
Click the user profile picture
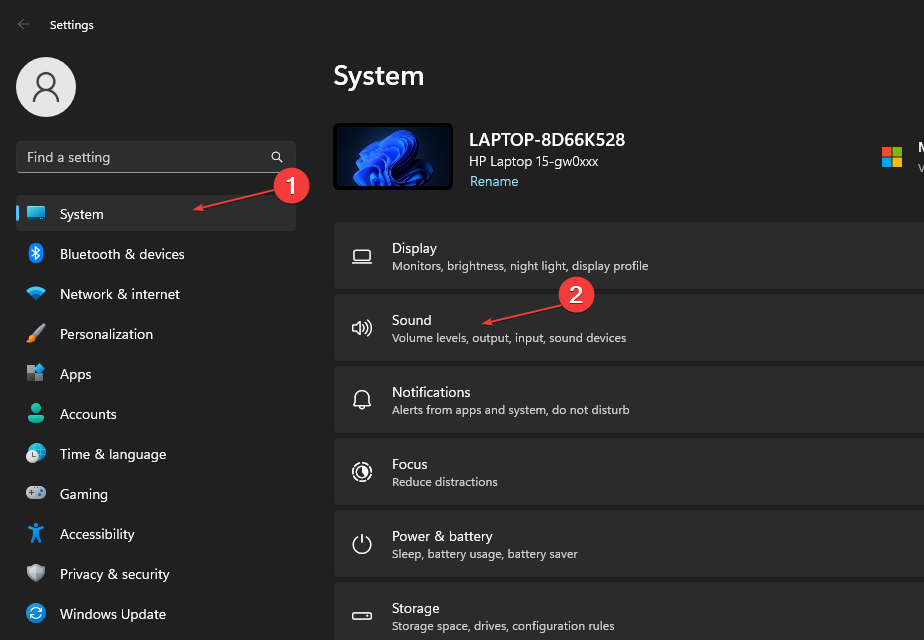(x=45, y=87)
